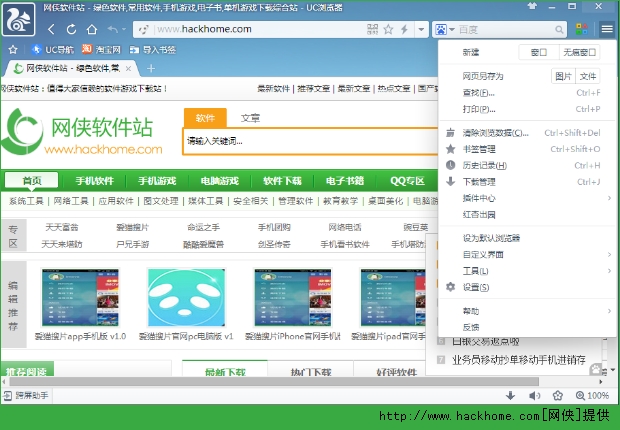
Task: Open 下载管理 from menu
Action: [527, 182]
